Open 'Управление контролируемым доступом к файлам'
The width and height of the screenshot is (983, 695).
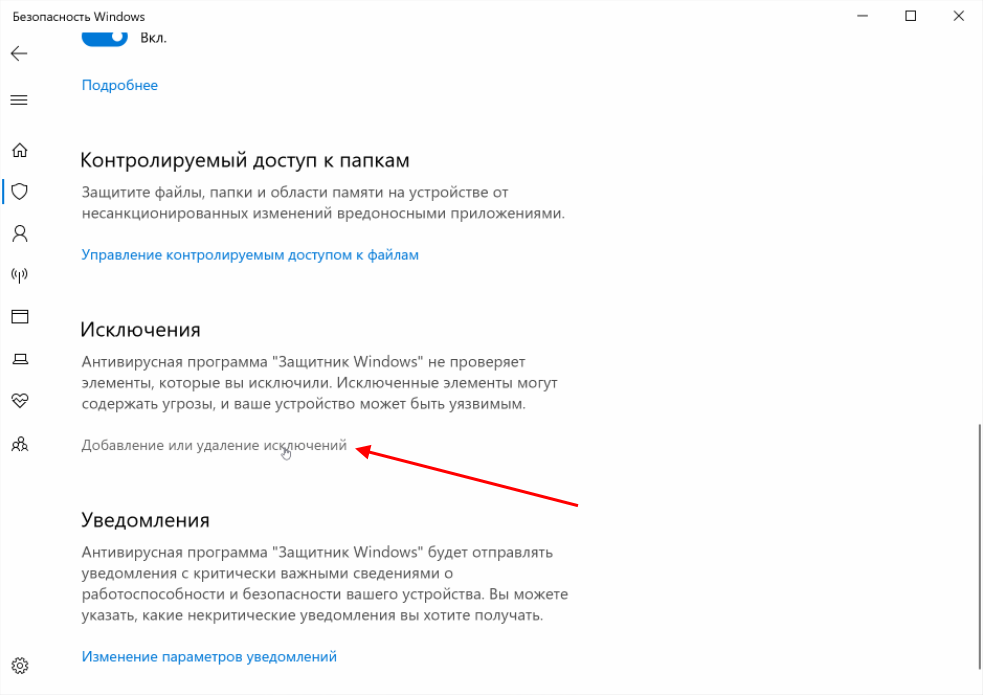250,255
